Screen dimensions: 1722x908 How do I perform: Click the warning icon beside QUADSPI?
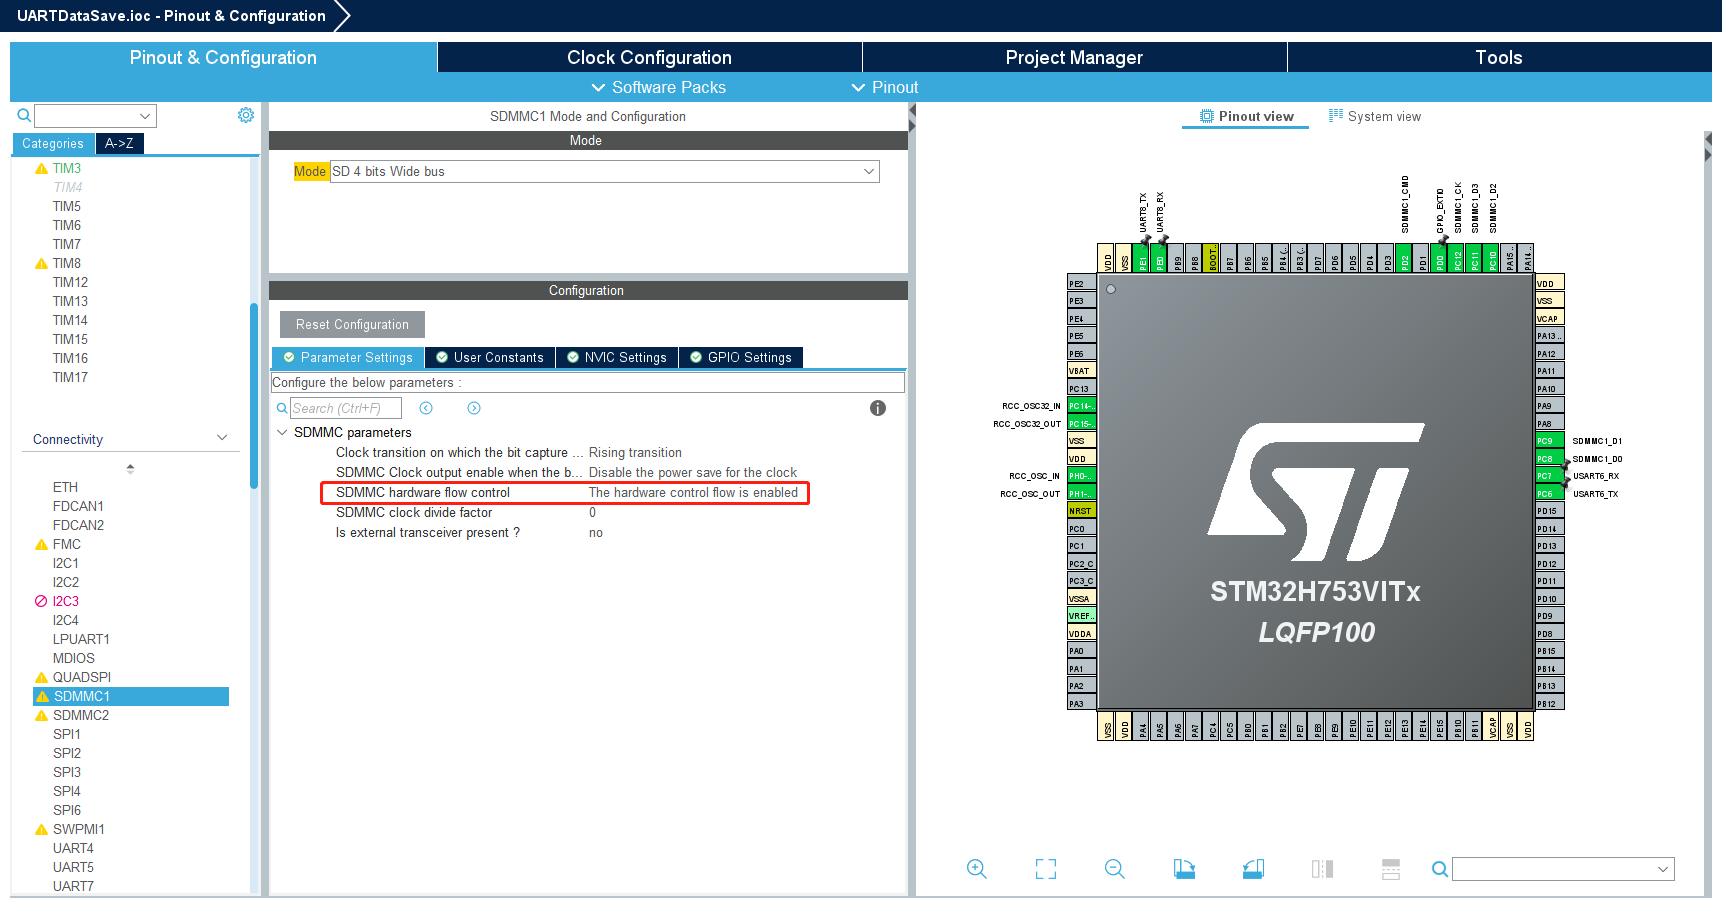point(42,678)
